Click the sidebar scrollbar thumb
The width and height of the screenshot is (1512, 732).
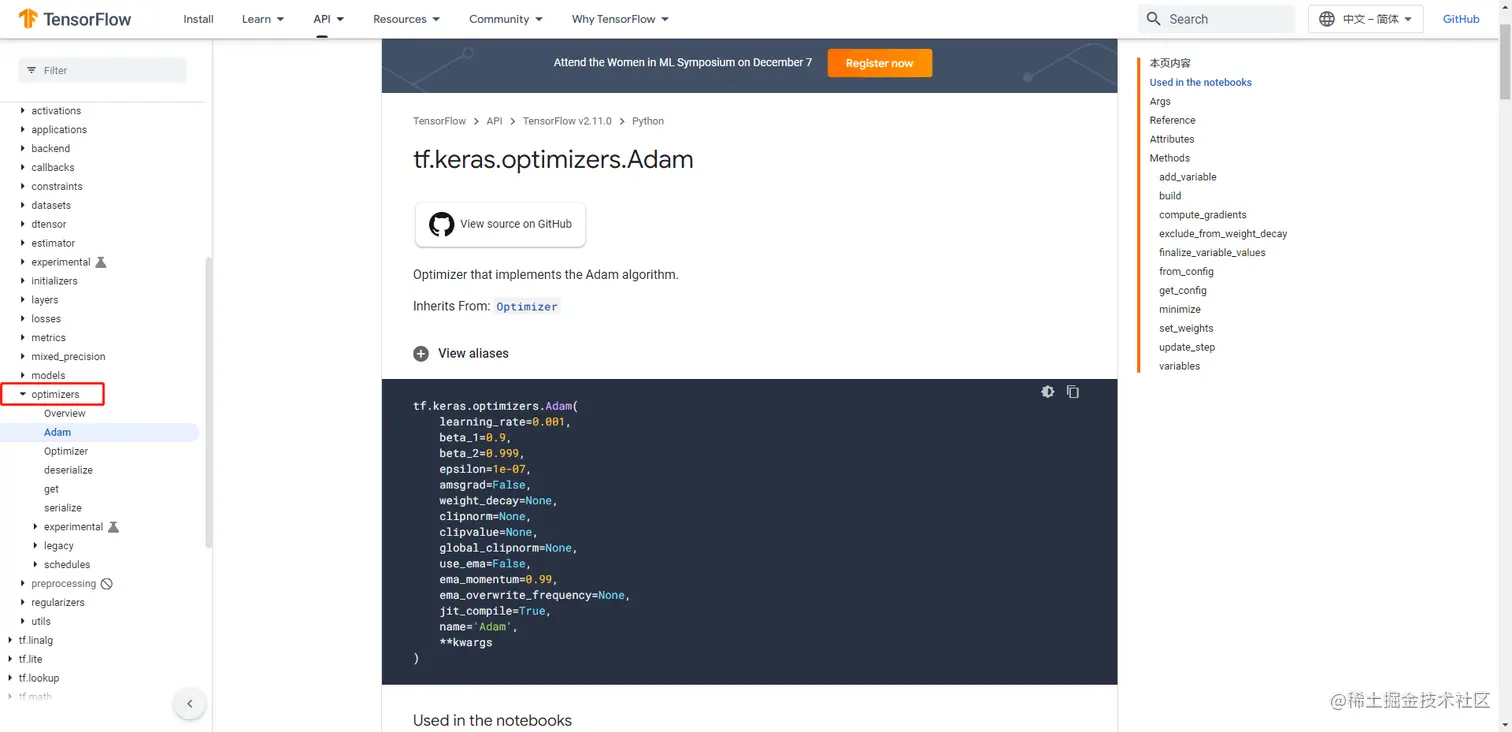coord(208,402)
